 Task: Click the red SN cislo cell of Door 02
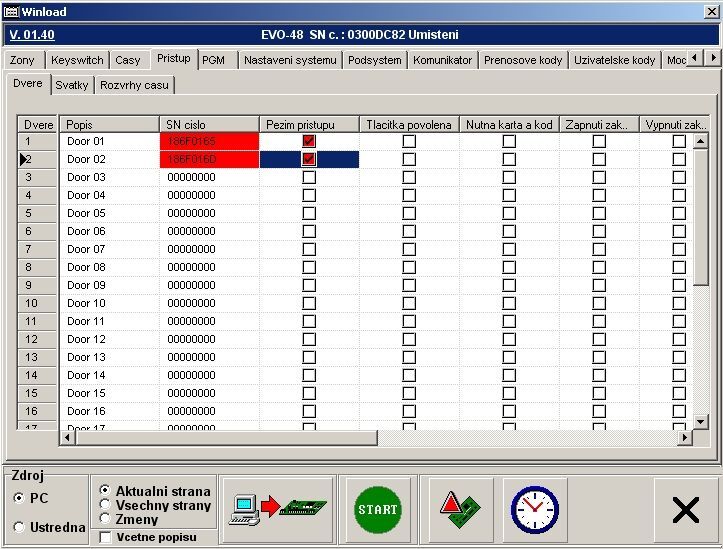pyautogui.click(x=208, y=159)
